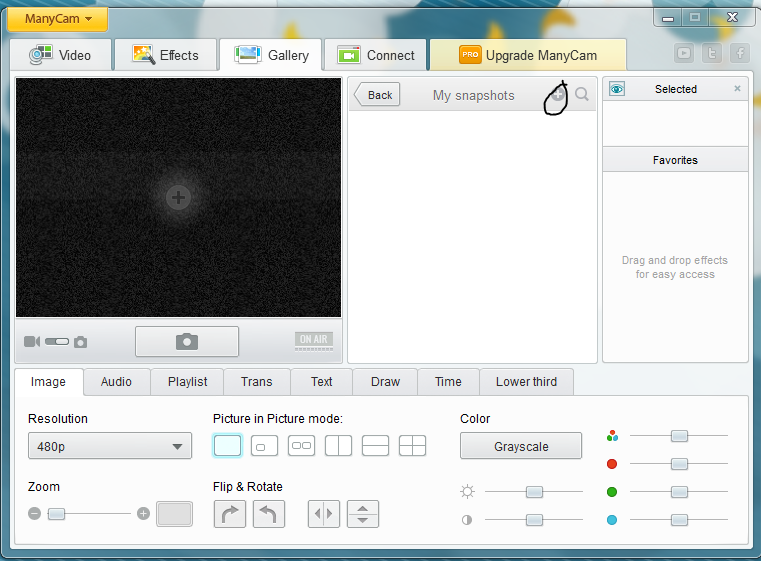The height and width of the screenshot is (561, 761).
Task: Click the blue channel slider handle
Action: tap(679, 520)
